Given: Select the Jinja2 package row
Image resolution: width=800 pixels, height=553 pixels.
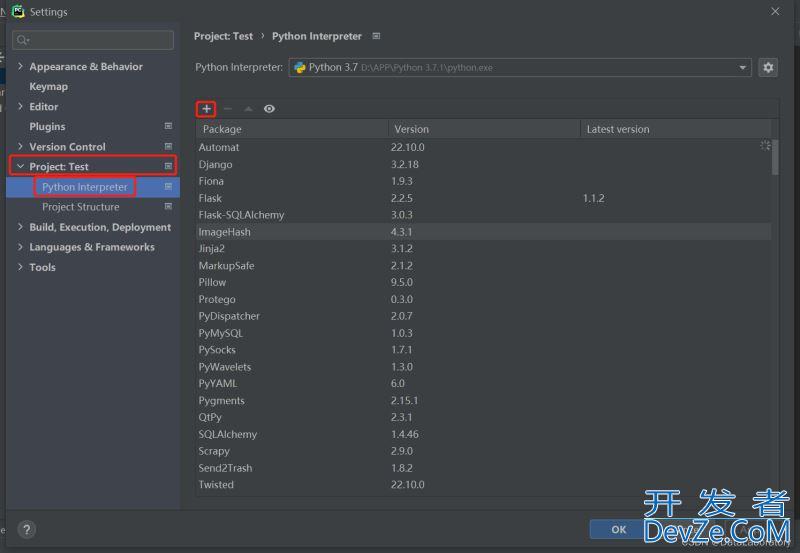Looking at the screenshot, I should click(484, 248).
